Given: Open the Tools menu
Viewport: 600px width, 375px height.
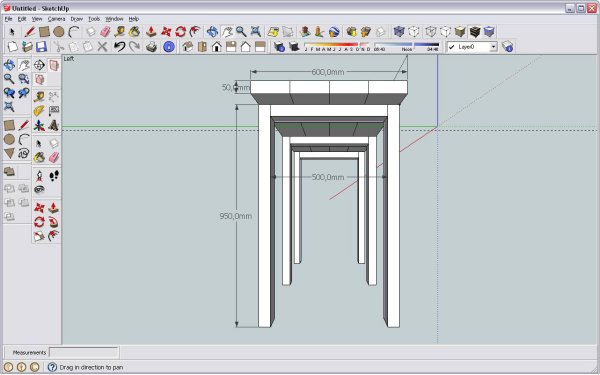Looking at the screenshot, I should tap(94, 19).
